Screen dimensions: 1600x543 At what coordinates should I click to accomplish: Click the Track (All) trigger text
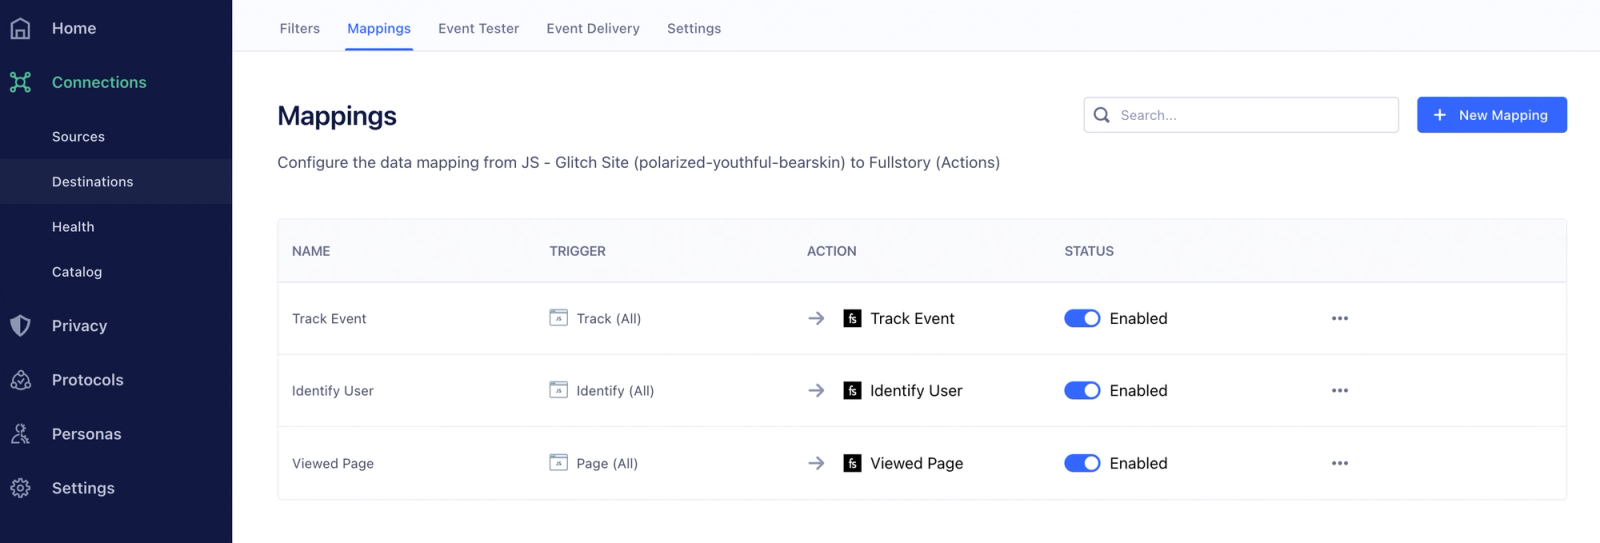point(609,318)
